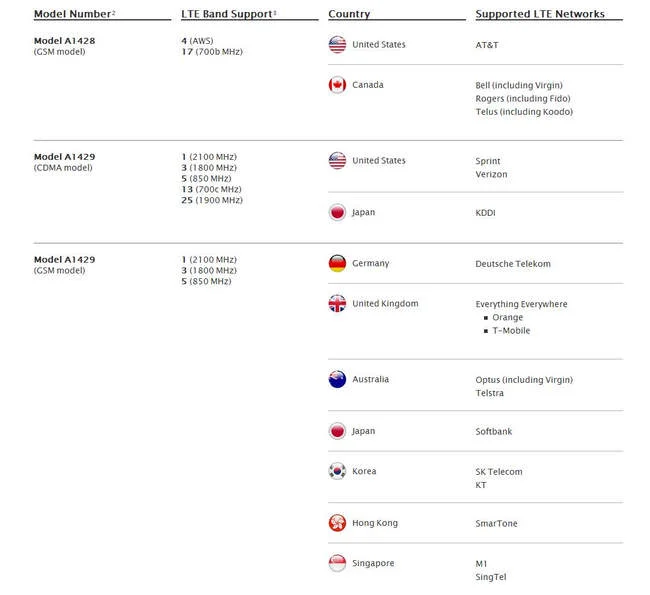Click the Japan flag beside Softbank
650x595 pixels.
(x=337, y=431)
